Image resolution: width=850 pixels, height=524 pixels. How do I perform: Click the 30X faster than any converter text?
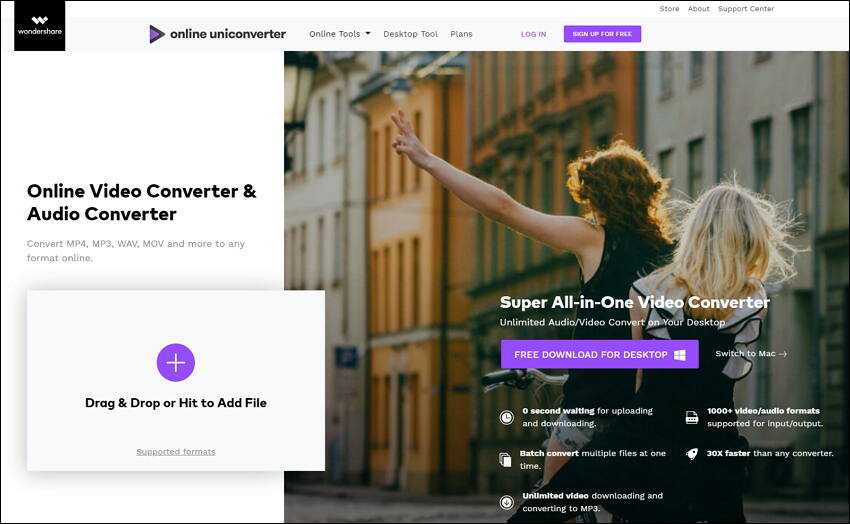(x=770, y=454)
